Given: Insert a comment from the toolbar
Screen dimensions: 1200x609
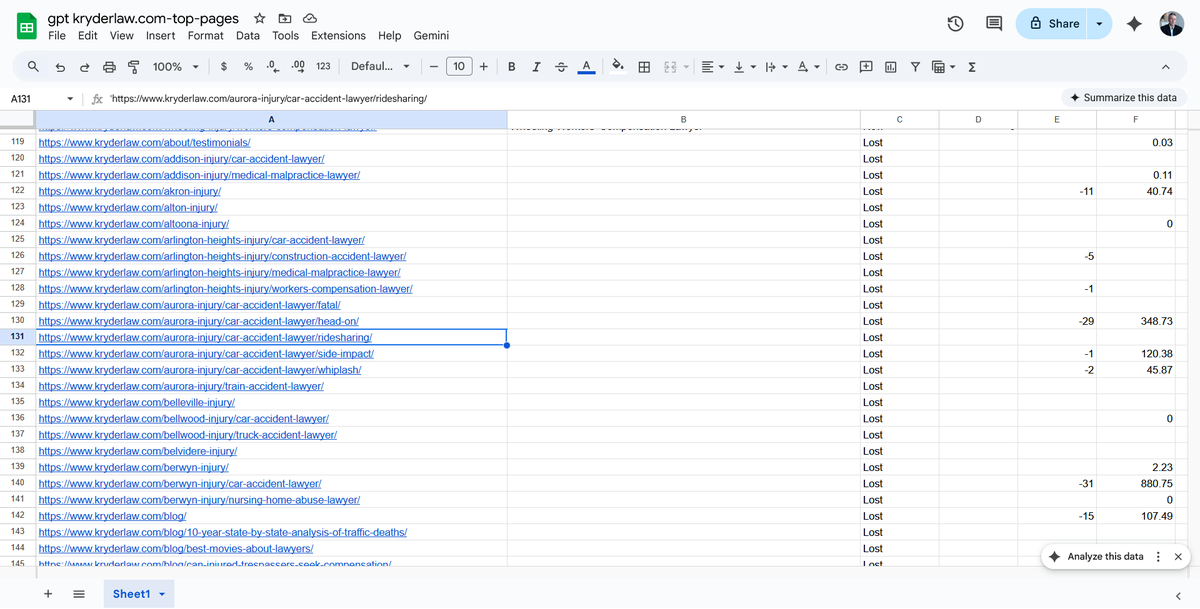Looking at the screenshot, I should pos(866,67).
